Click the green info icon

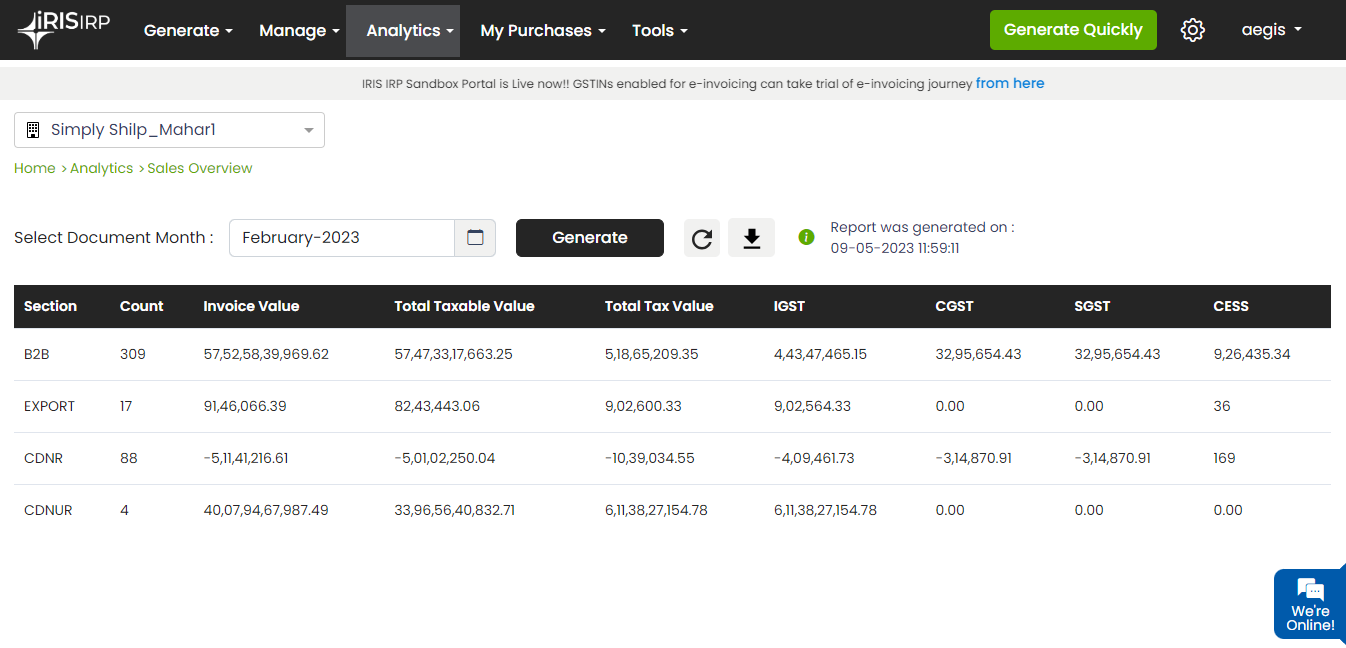pyautogui.click(x=806, y=237)
